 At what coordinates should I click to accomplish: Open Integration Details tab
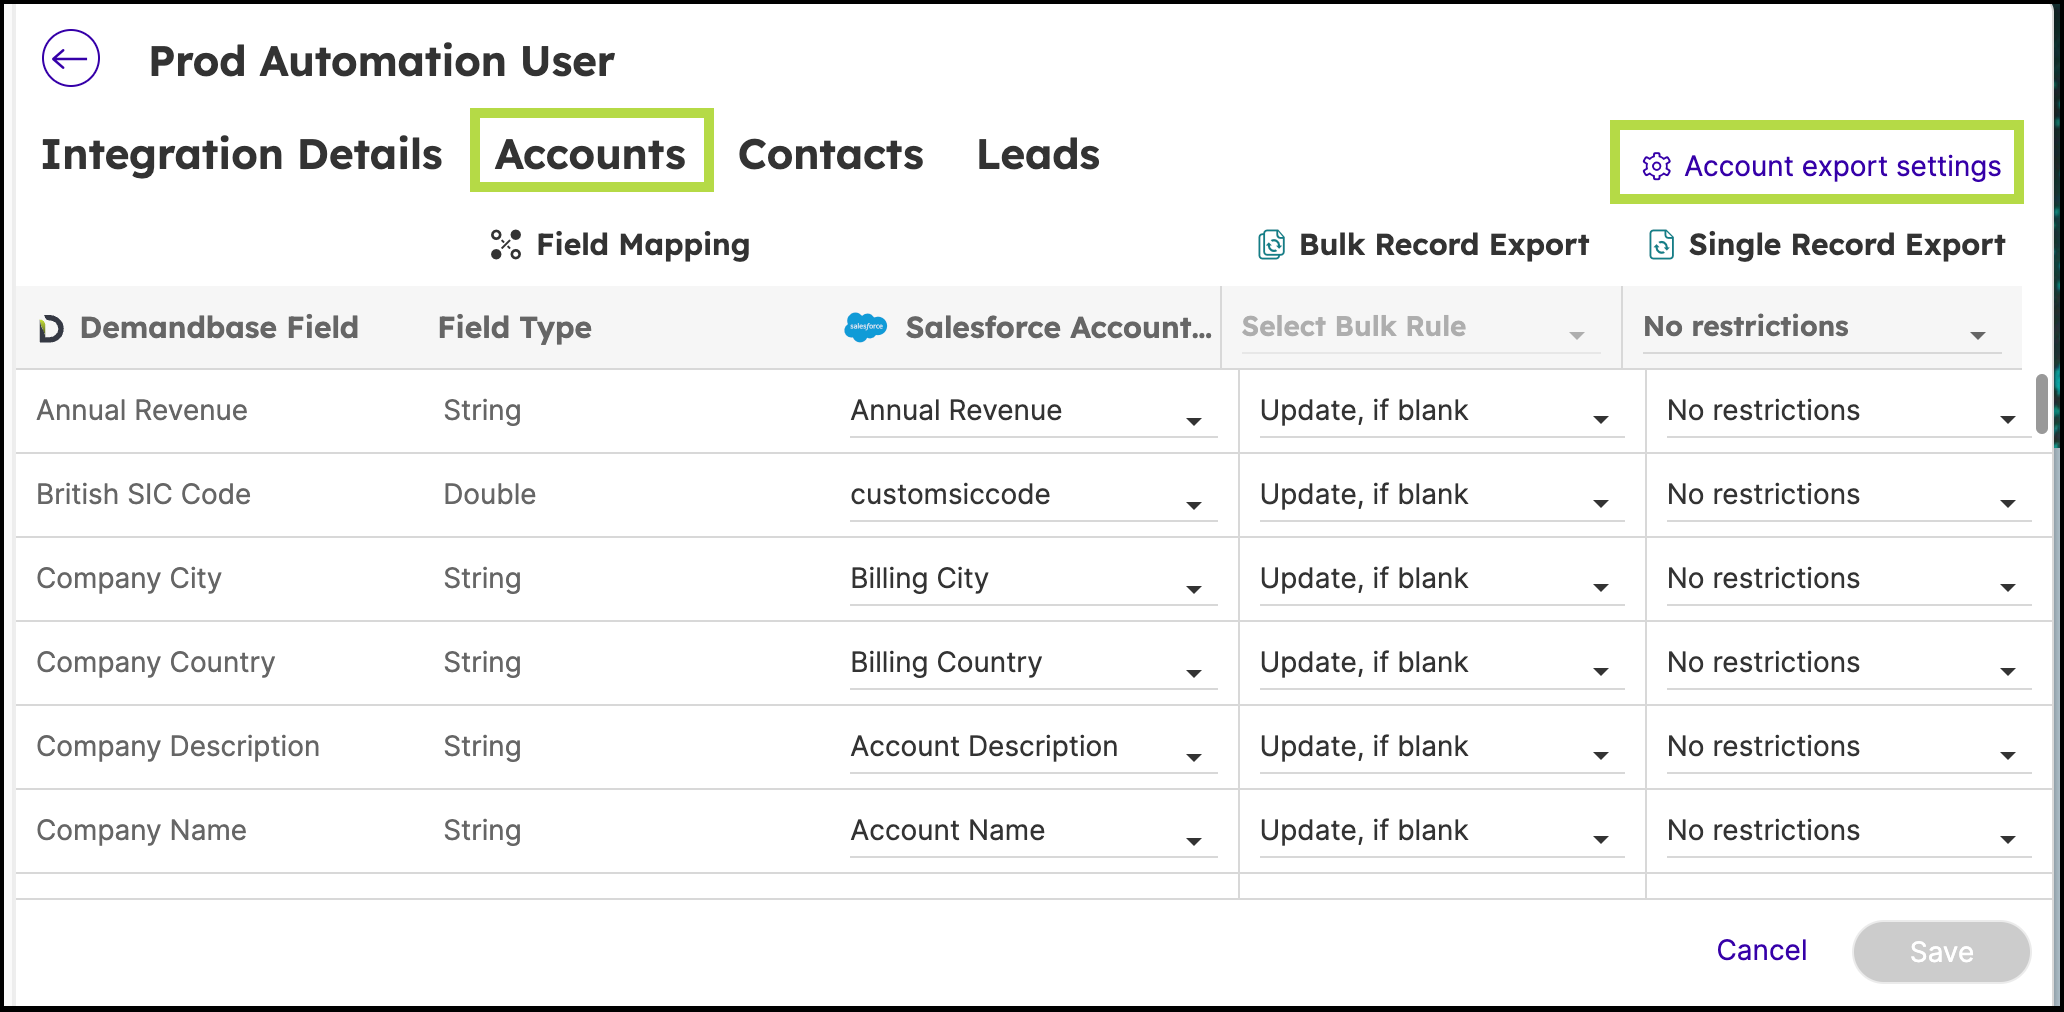[241, 154]
